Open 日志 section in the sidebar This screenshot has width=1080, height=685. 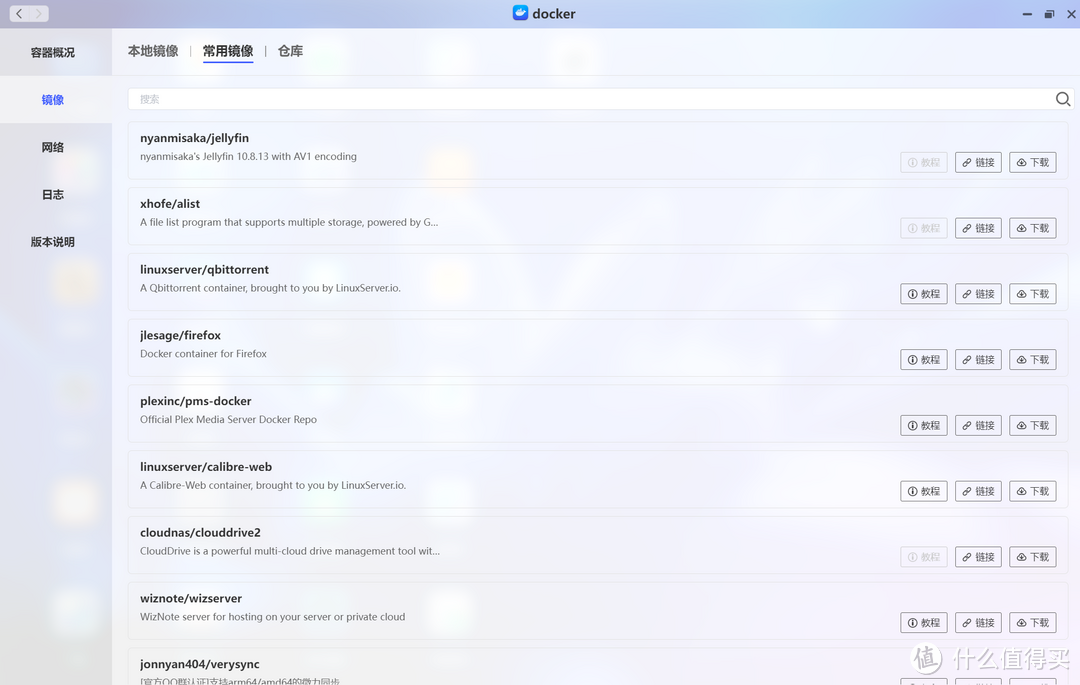[x=53, y=195]
